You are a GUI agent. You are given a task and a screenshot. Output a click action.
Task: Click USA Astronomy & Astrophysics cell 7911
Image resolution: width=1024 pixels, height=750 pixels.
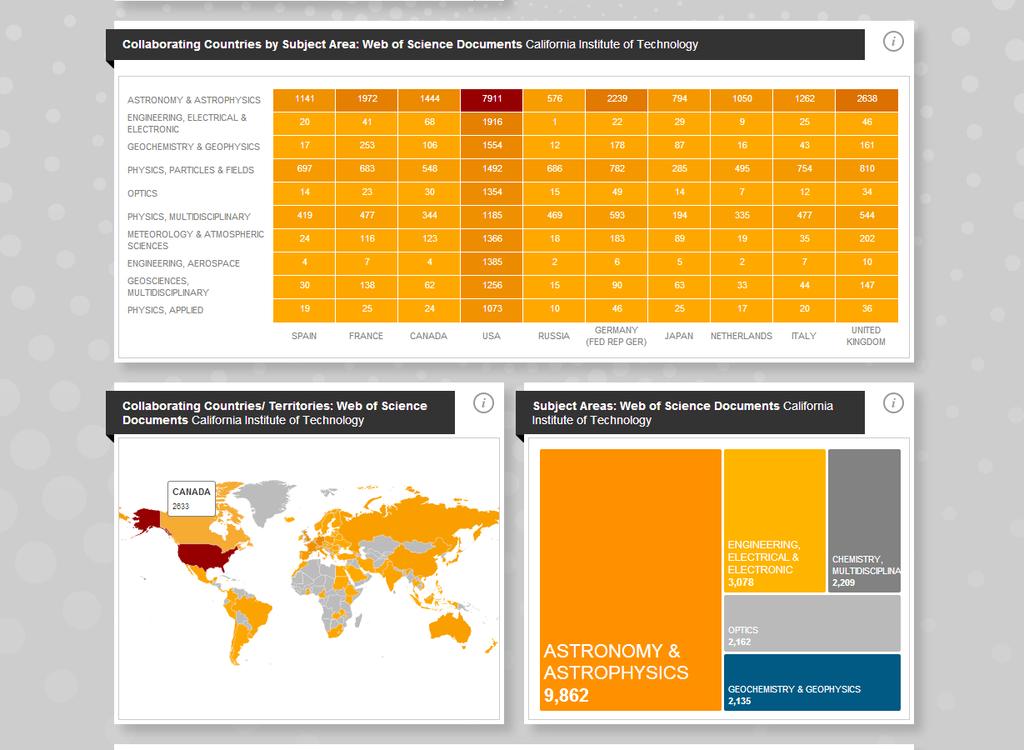(492, 100)
